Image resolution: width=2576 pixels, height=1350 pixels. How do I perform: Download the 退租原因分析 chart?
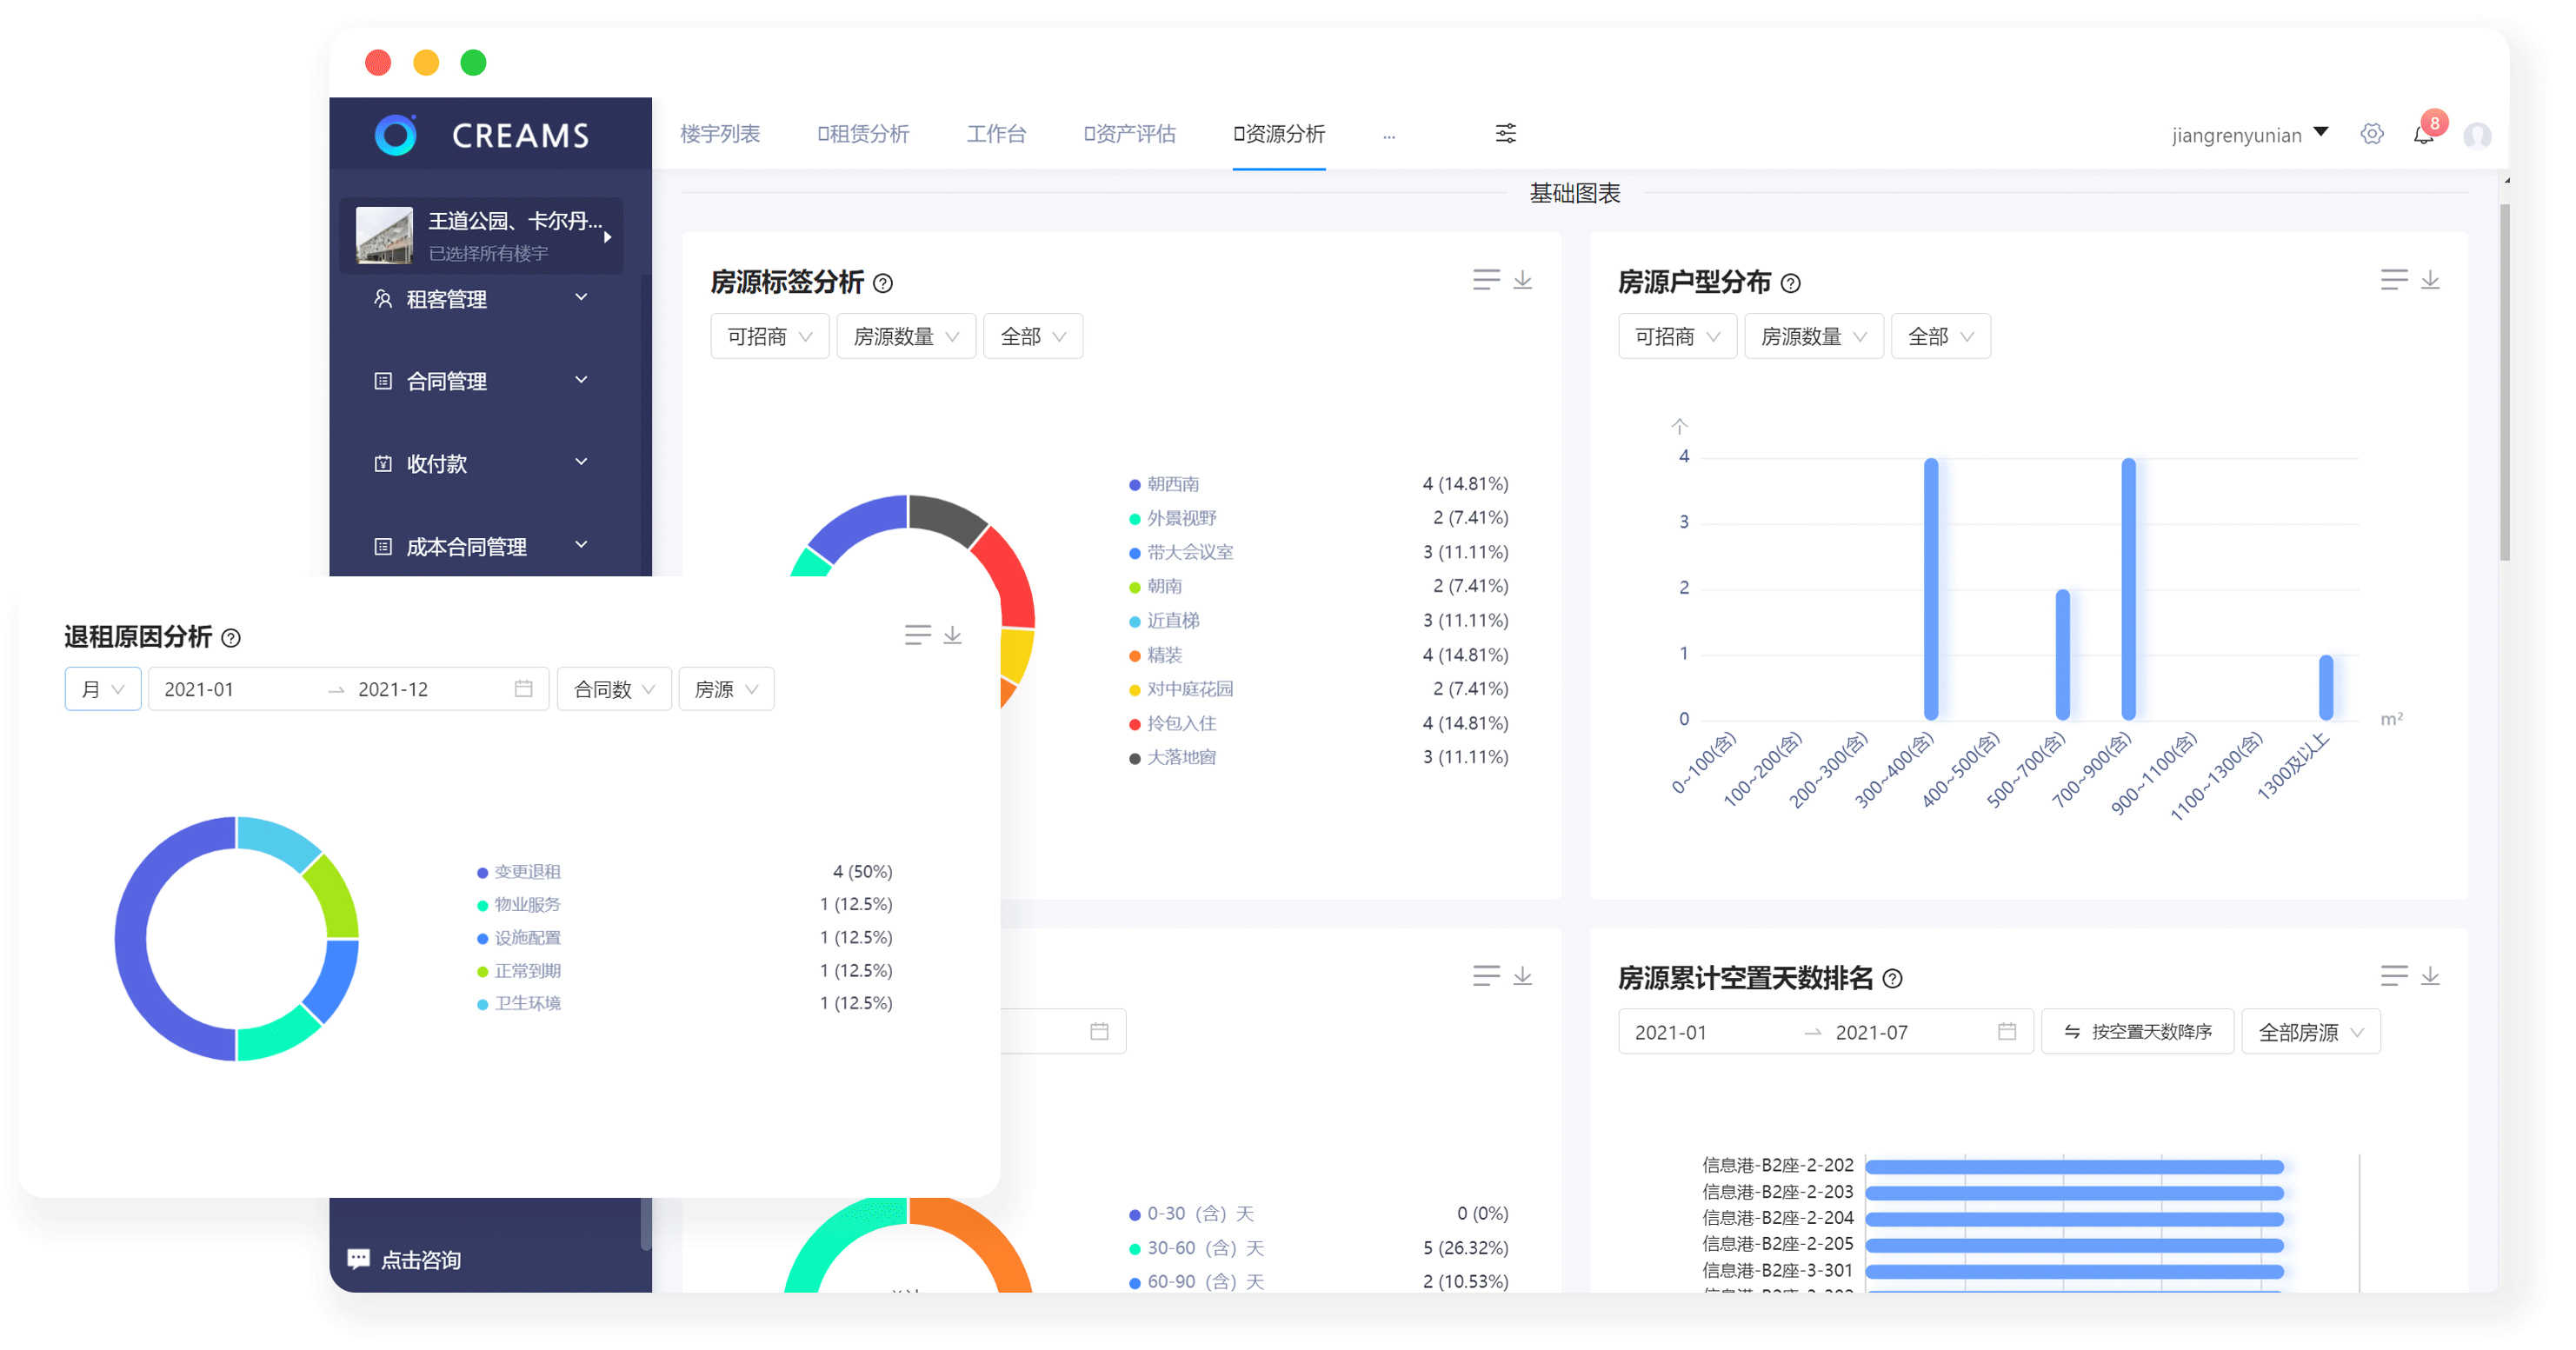pos(952,635)
